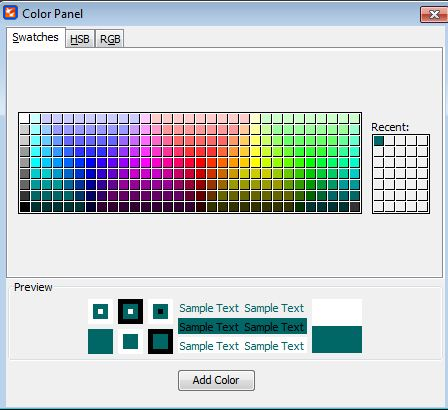This screenshot has height=410, width=448.
Task: Pick the white swatch at palette's top-left corner
Action: tap(24, 118)
